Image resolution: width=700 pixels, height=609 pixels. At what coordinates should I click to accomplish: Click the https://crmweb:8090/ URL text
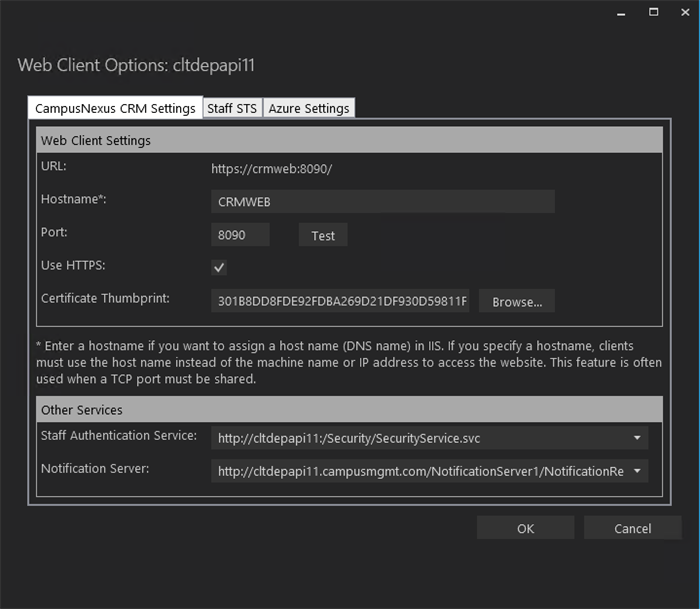point(271,169)
